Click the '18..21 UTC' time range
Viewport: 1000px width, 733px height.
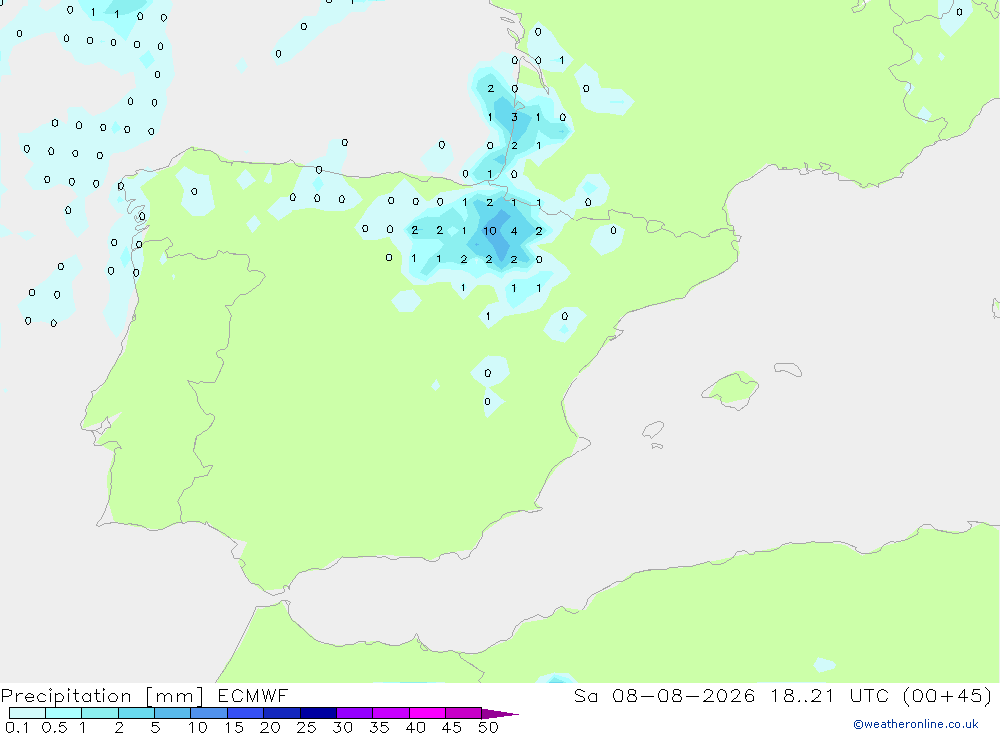[830, 695]
